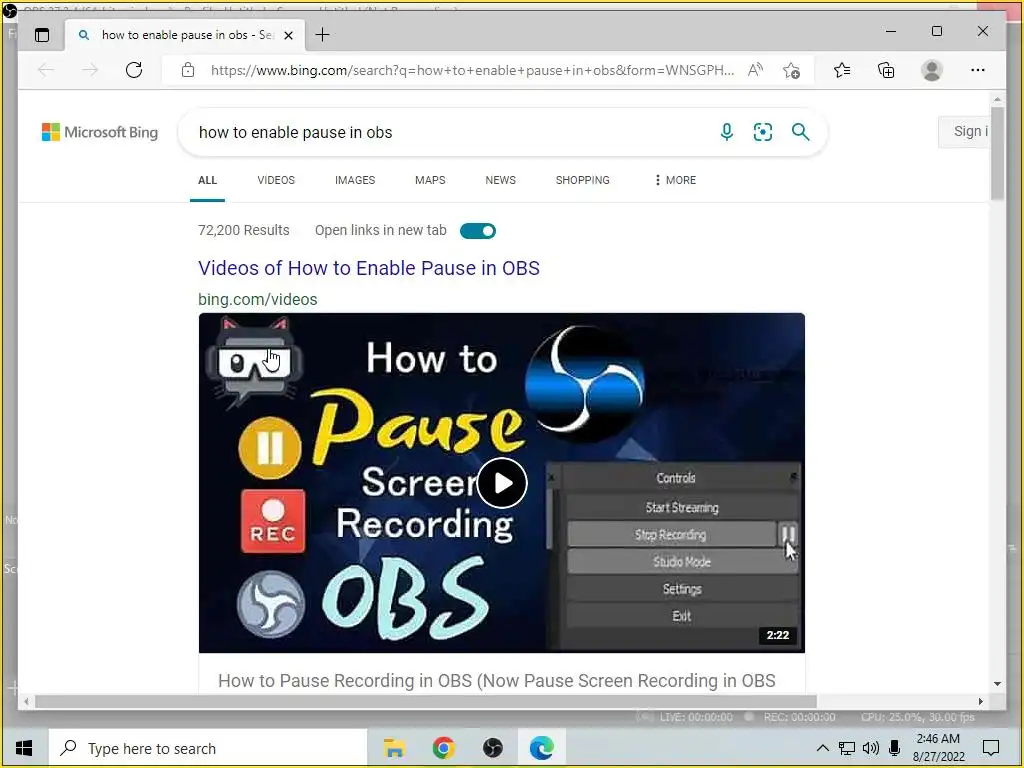
Task: View site information via lock icon
Action: [188, 70]
